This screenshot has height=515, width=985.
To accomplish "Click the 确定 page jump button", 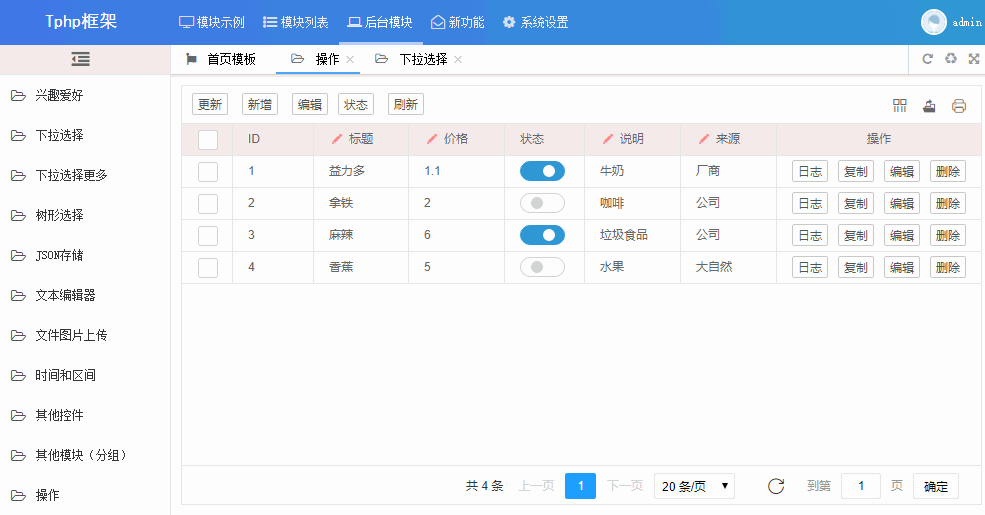I will tap(936, 486).
